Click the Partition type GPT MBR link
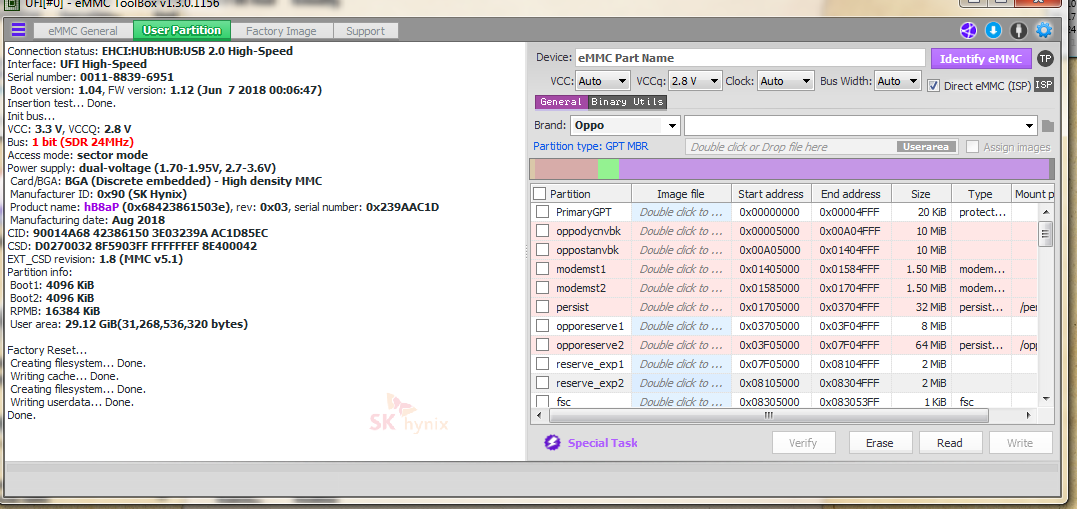The height and width of the screenshot is (509, 1077). [x=591, y=146]
